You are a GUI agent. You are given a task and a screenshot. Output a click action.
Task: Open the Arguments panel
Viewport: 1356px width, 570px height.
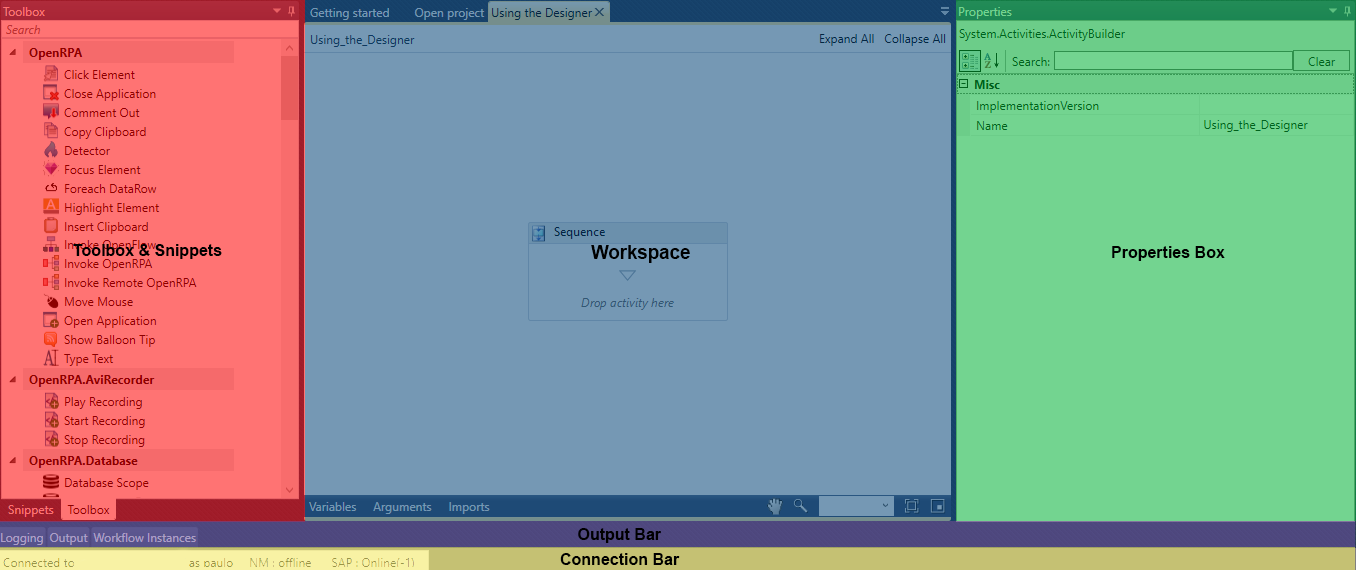(402, 507)
